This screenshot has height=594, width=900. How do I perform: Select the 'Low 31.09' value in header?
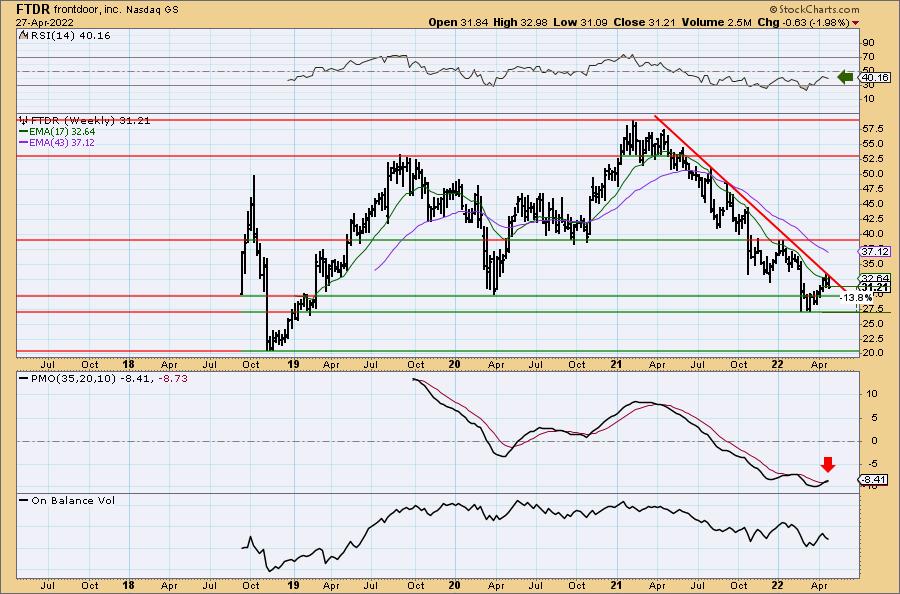click(x=580, y=22)
